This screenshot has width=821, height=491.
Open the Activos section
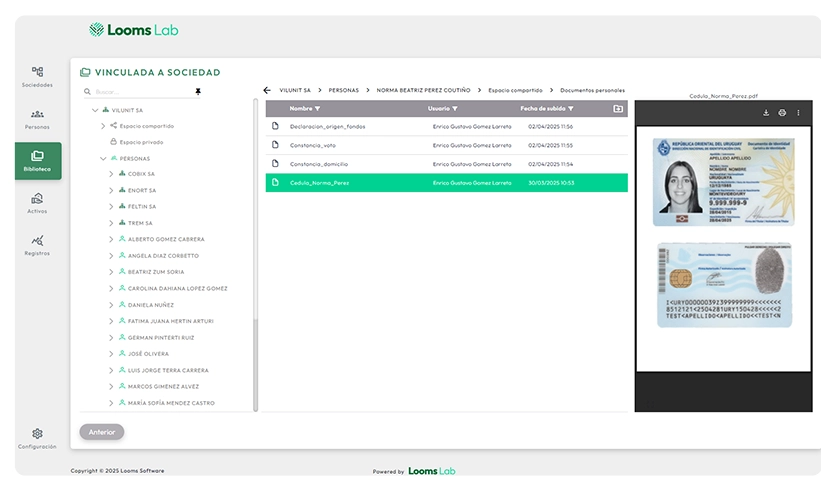click(37, 203)
